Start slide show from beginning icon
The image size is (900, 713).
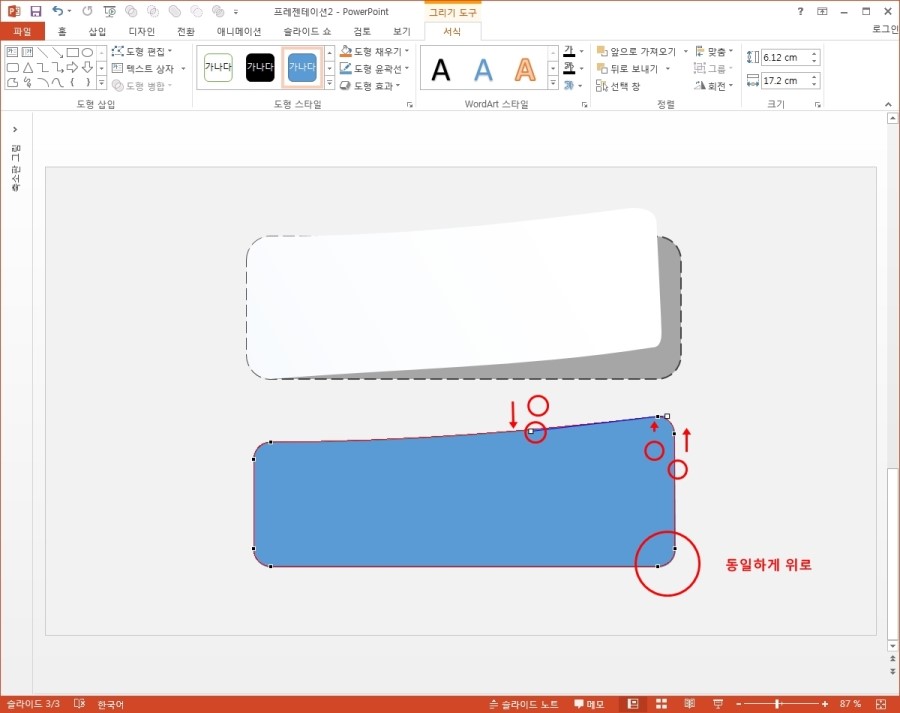pos(109,11)
